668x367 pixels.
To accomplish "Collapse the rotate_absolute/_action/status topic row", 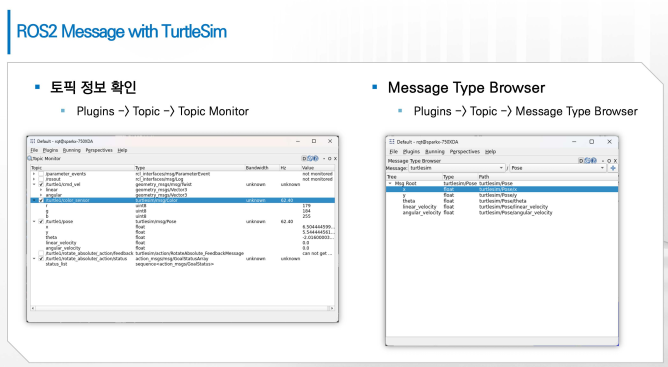I will (x=34, y=259).
